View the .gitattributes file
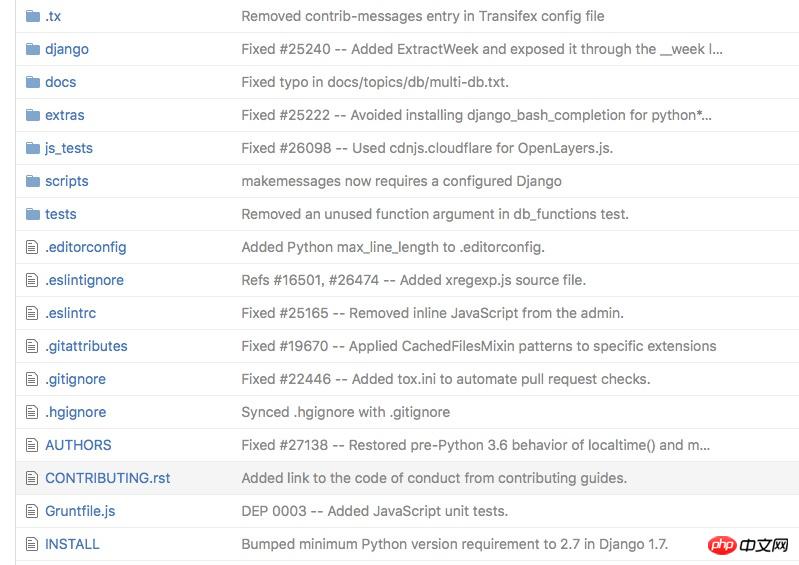This screenshot has height=565, width=799. point(86,346)
